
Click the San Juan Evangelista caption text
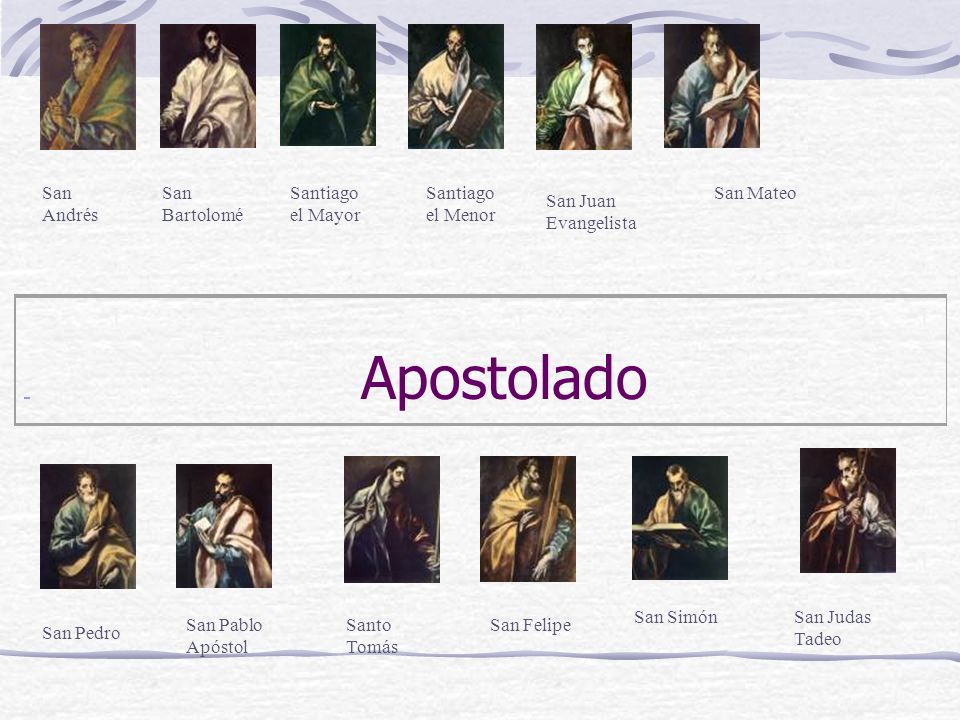pyautogui.click(x=591, y=212)
